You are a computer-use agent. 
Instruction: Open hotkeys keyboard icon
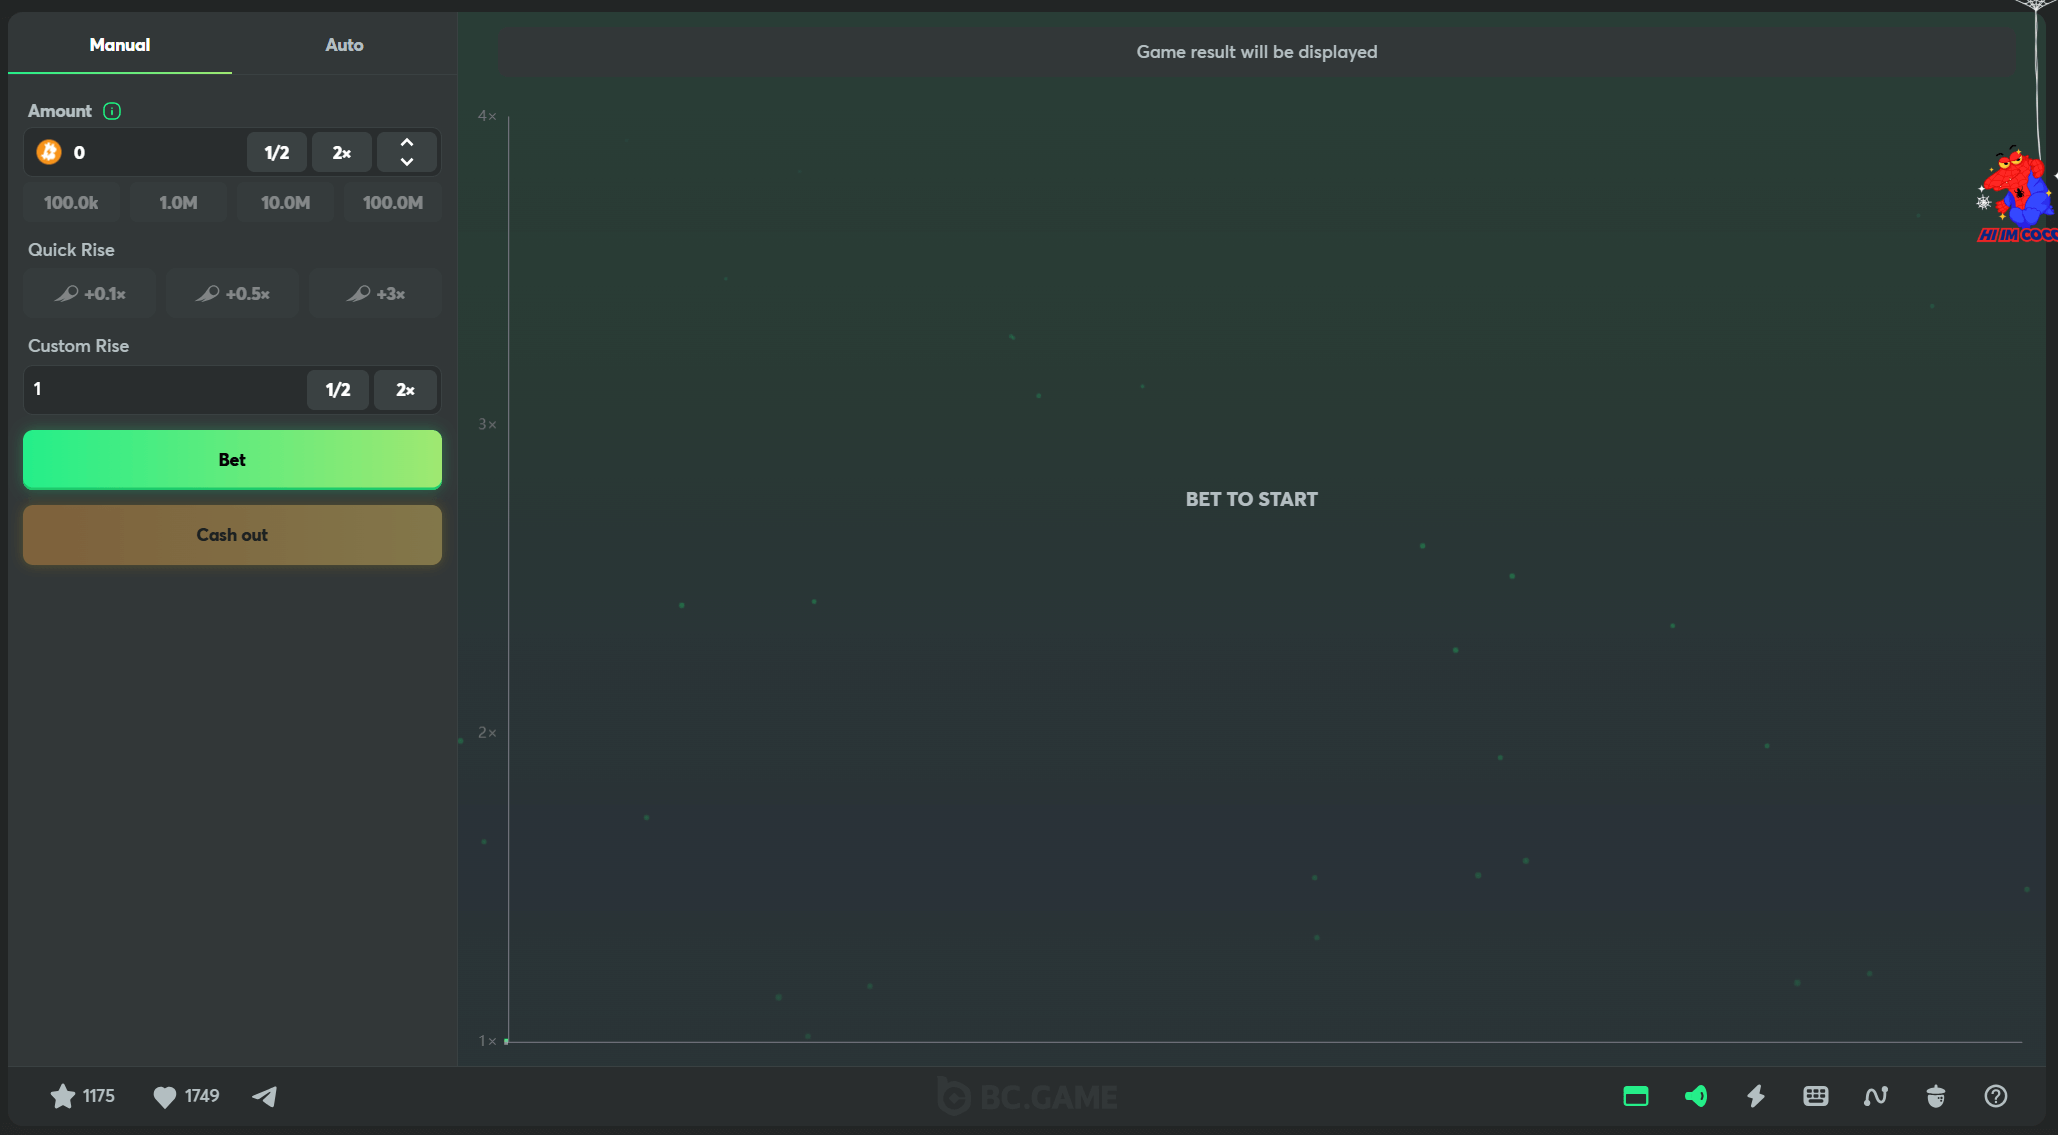(1816, 1096)
